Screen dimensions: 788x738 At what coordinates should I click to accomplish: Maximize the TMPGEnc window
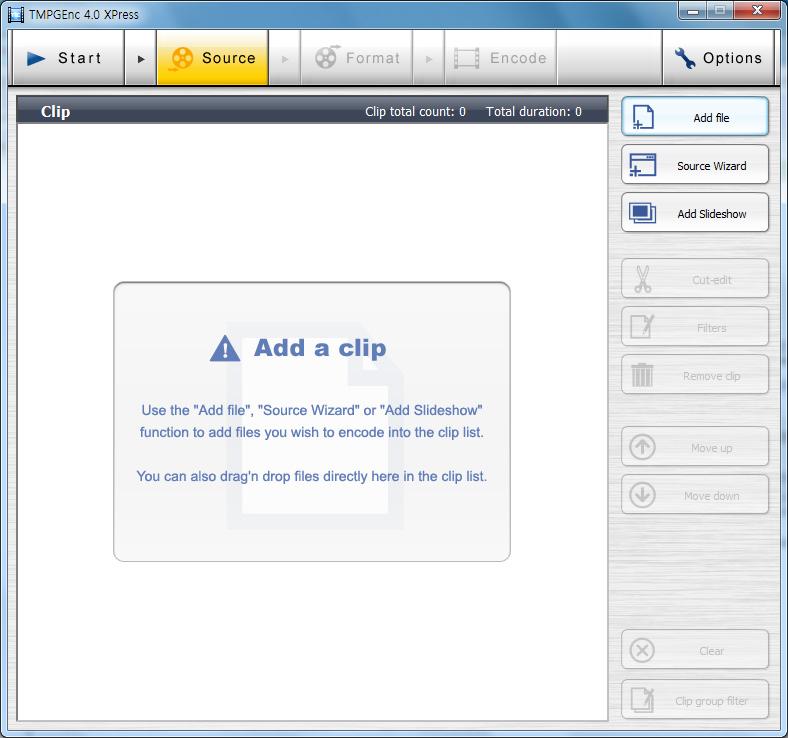(720, 11)
